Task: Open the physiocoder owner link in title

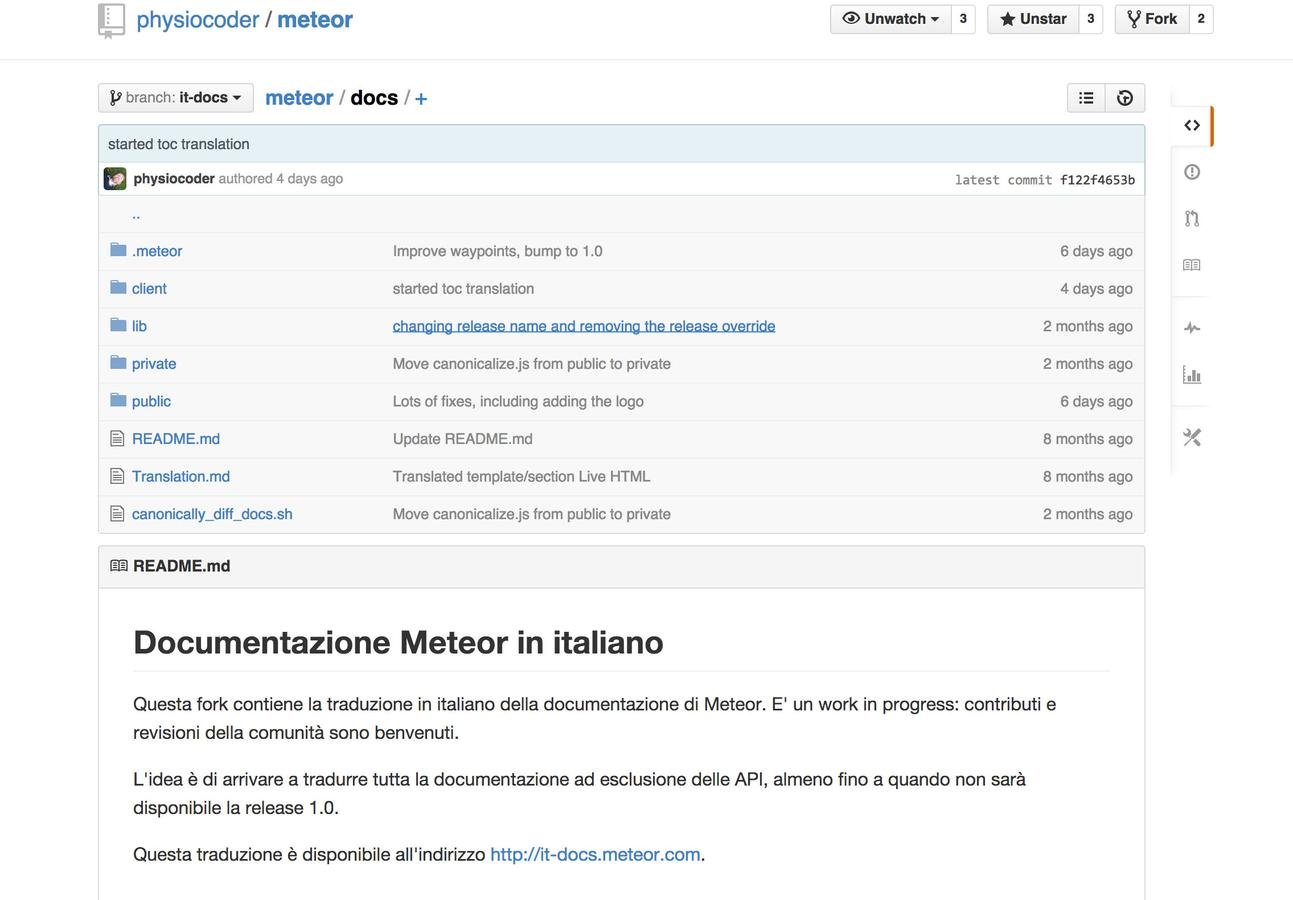Action: click(x=197, y=20)
